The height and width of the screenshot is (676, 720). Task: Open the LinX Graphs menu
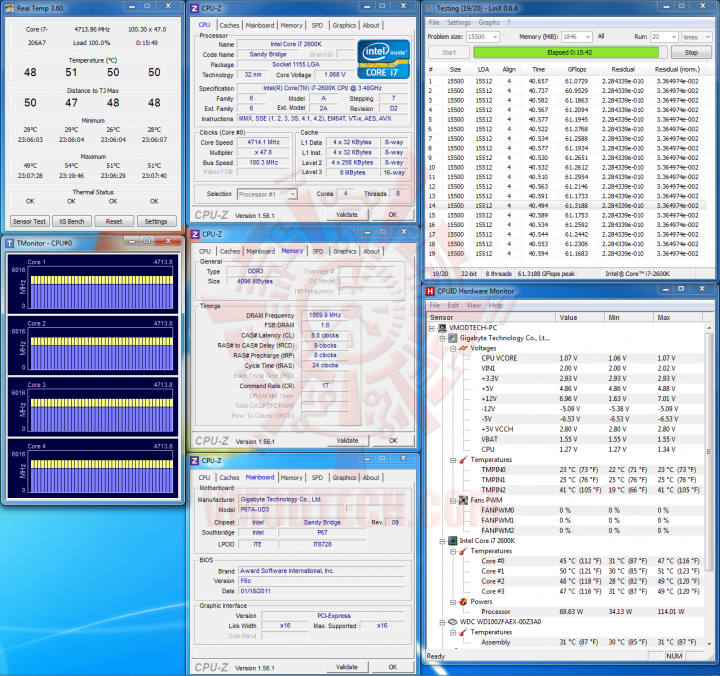tap(489, 23)
